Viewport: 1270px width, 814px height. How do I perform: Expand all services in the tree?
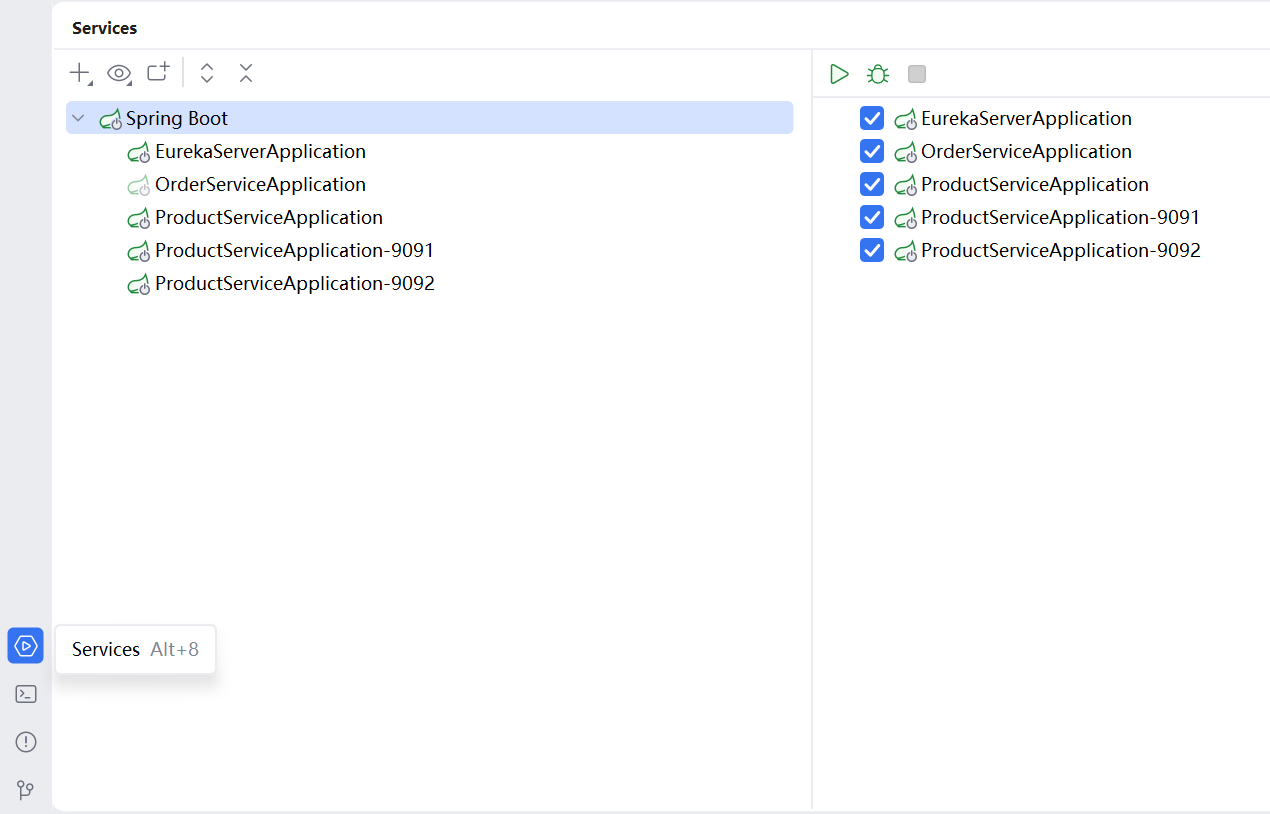click(207, 73)
